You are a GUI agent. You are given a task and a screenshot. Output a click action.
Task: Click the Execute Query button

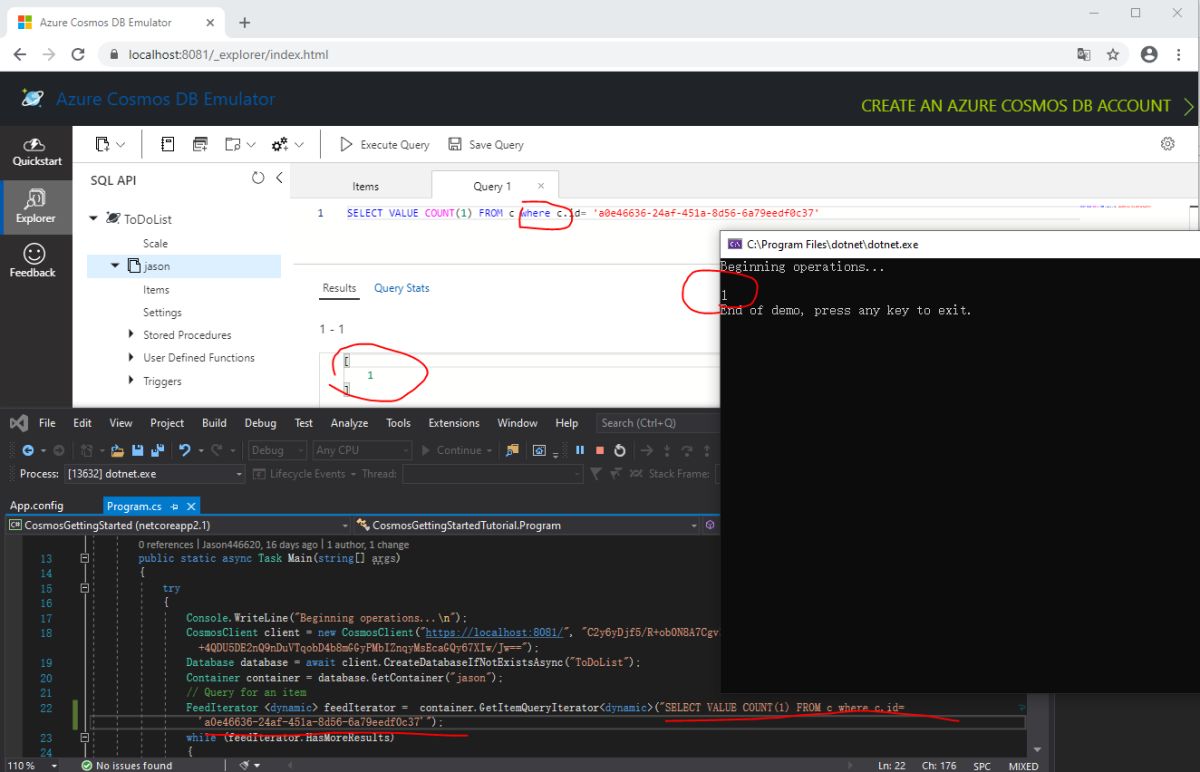(x=385, y=145)
